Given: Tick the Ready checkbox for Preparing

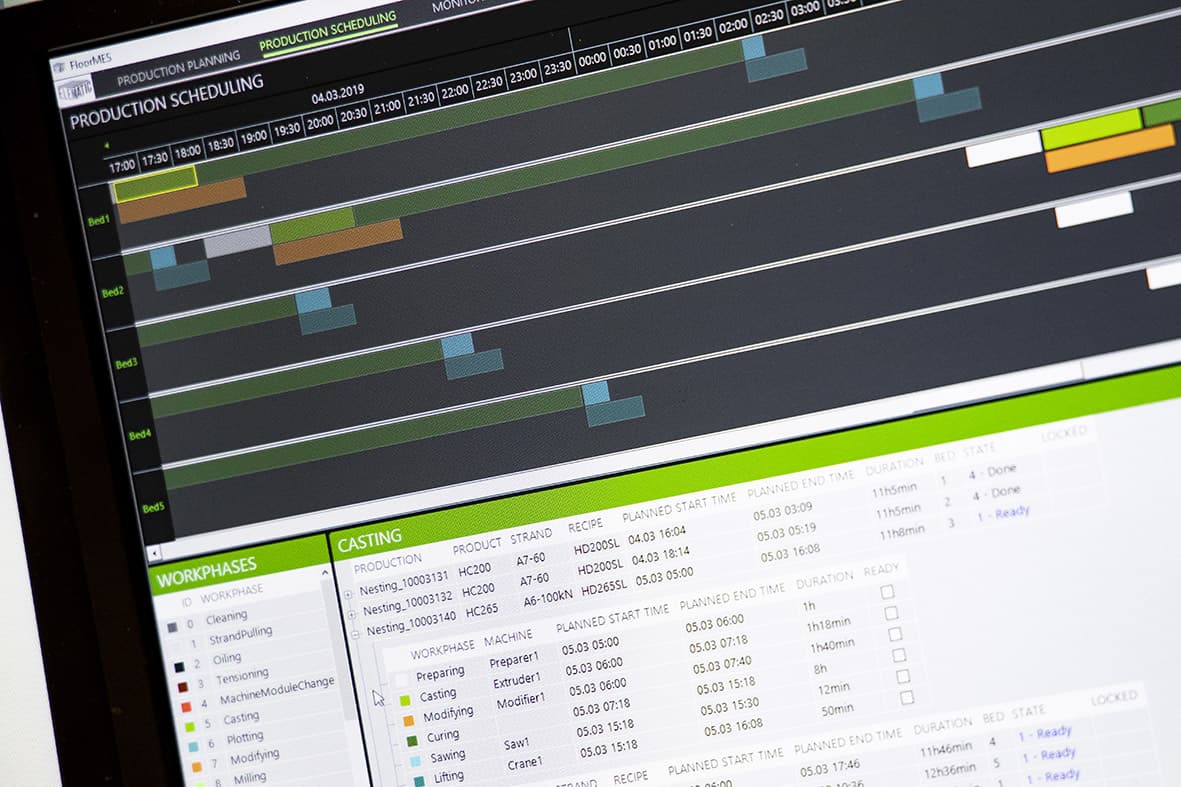Looking at the screenshot, I should coord(887,592).
